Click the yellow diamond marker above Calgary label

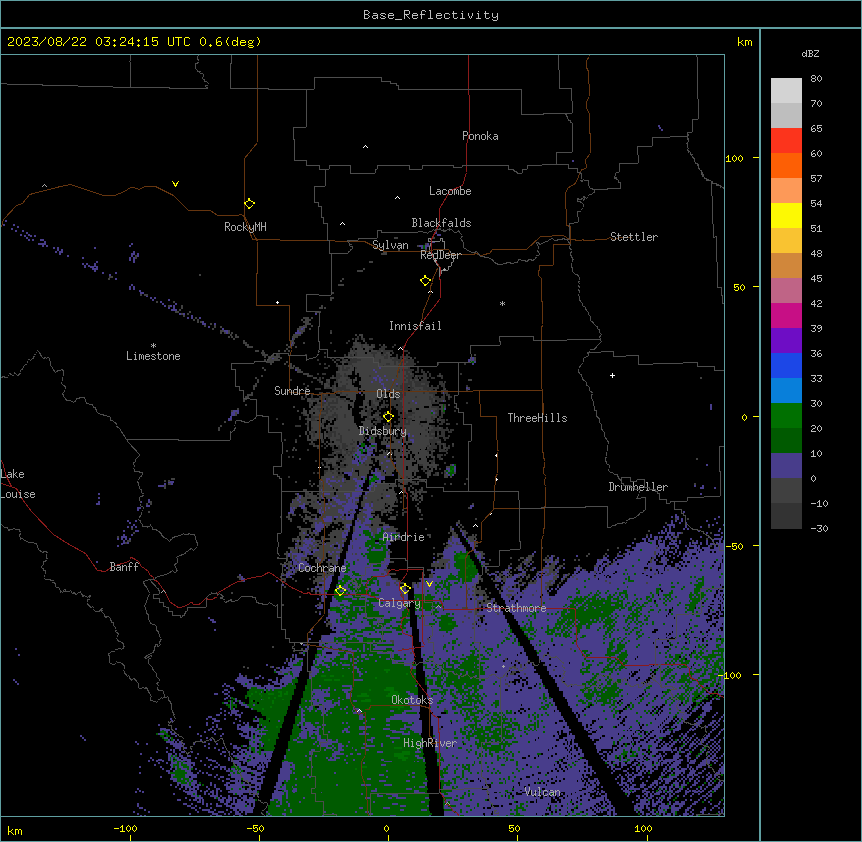(405, 589)
